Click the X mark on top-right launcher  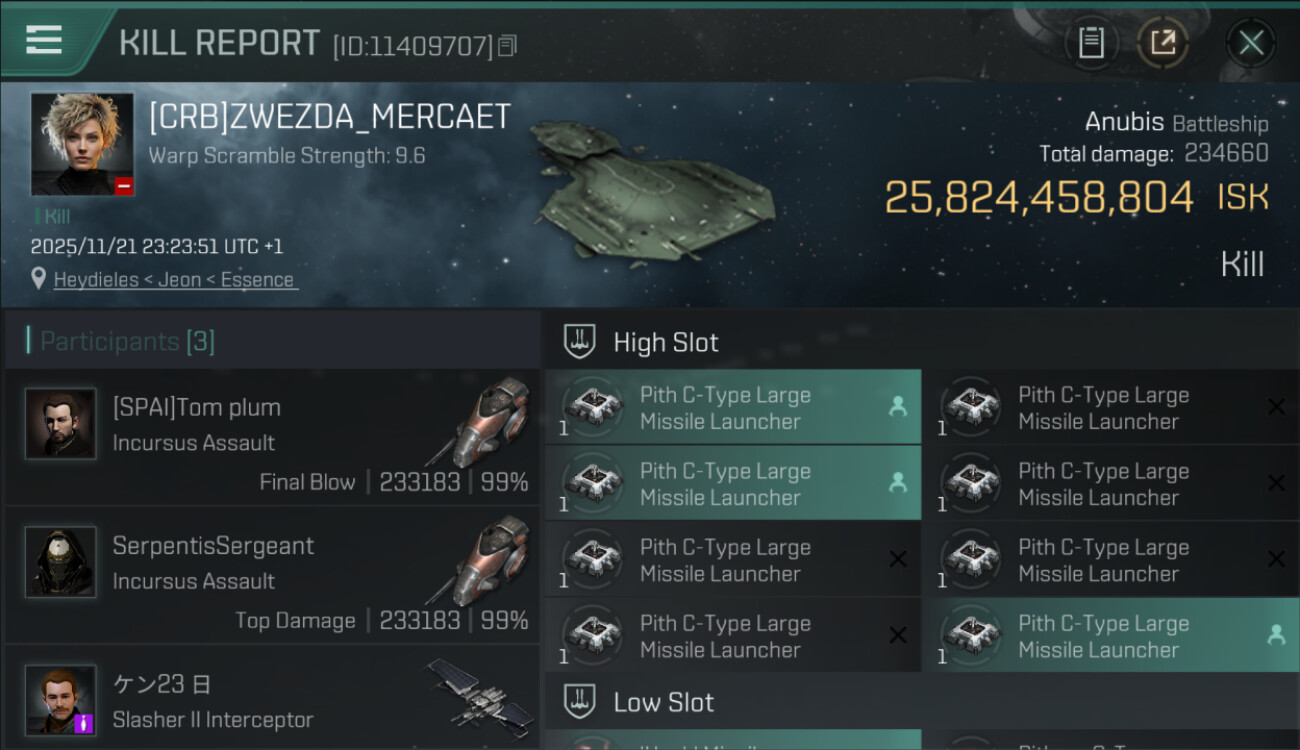1276,407
